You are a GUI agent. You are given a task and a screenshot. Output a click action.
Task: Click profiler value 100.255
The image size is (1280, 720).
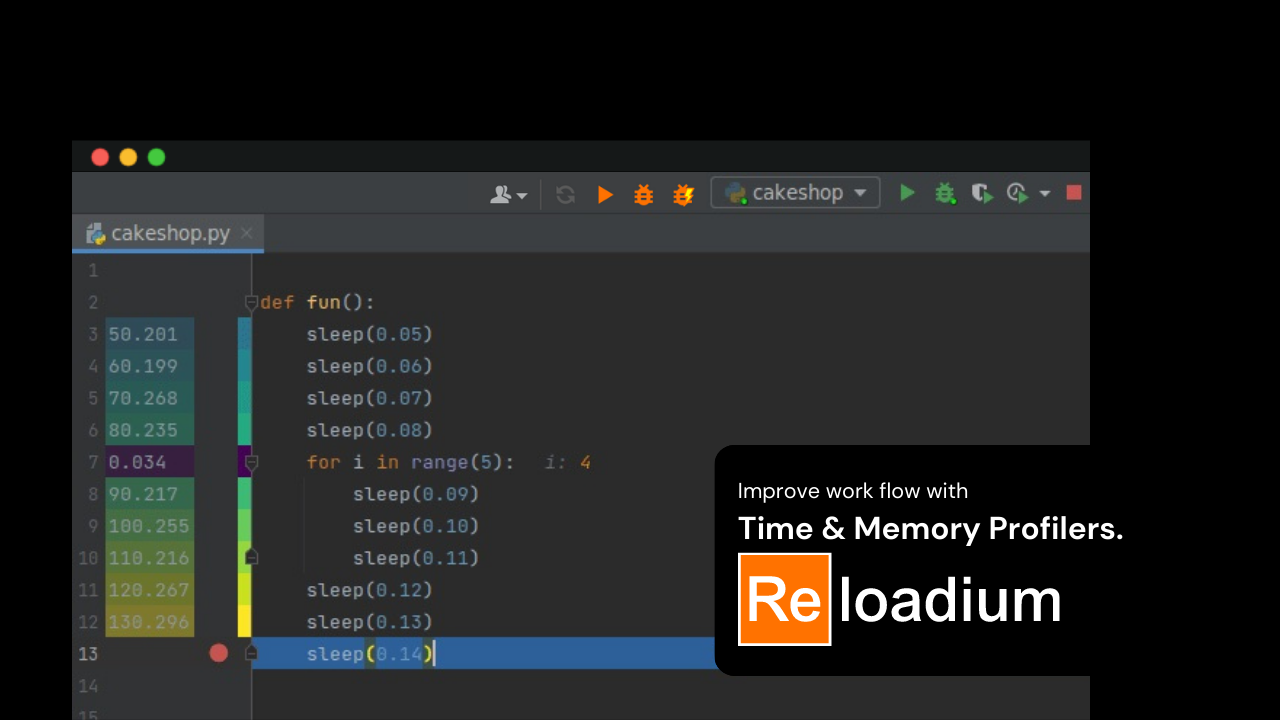(x=149, y=526)
